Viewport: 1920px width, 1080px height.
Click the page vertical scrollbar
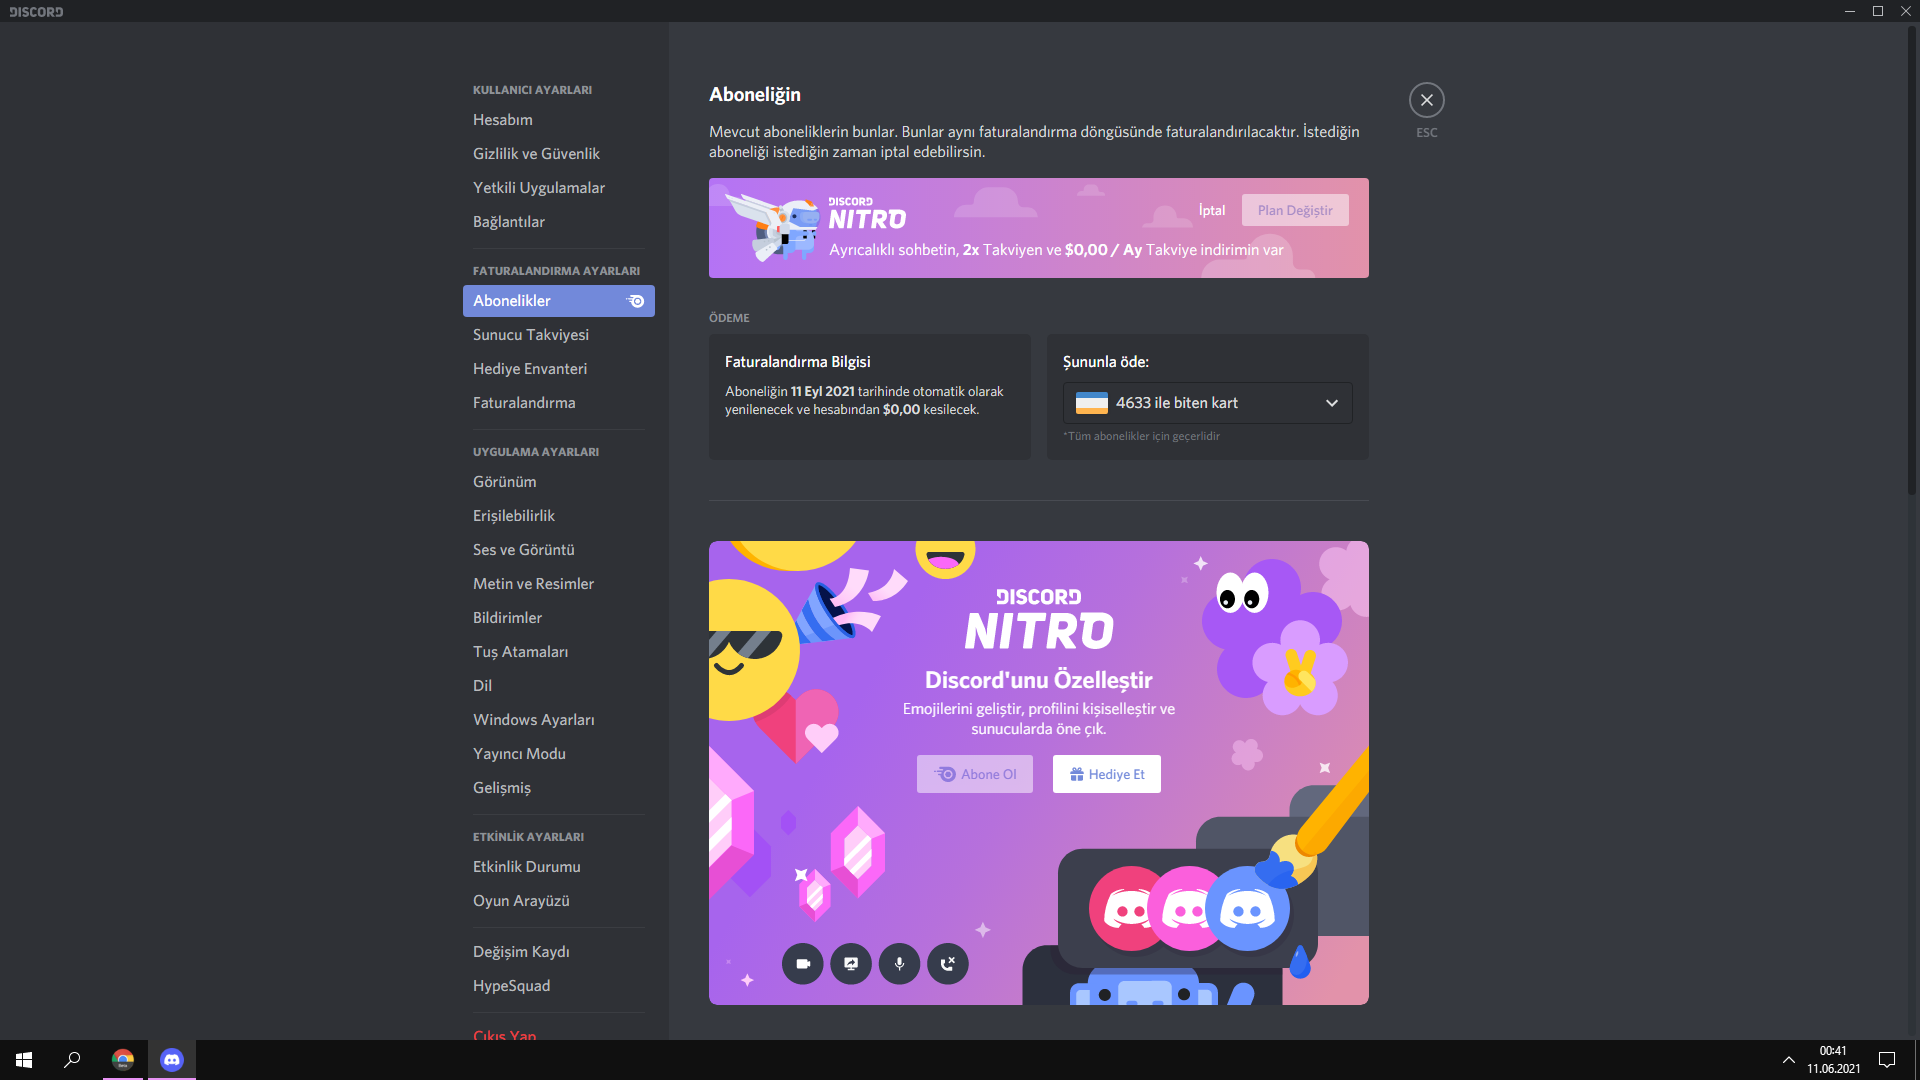(1912, 260)
